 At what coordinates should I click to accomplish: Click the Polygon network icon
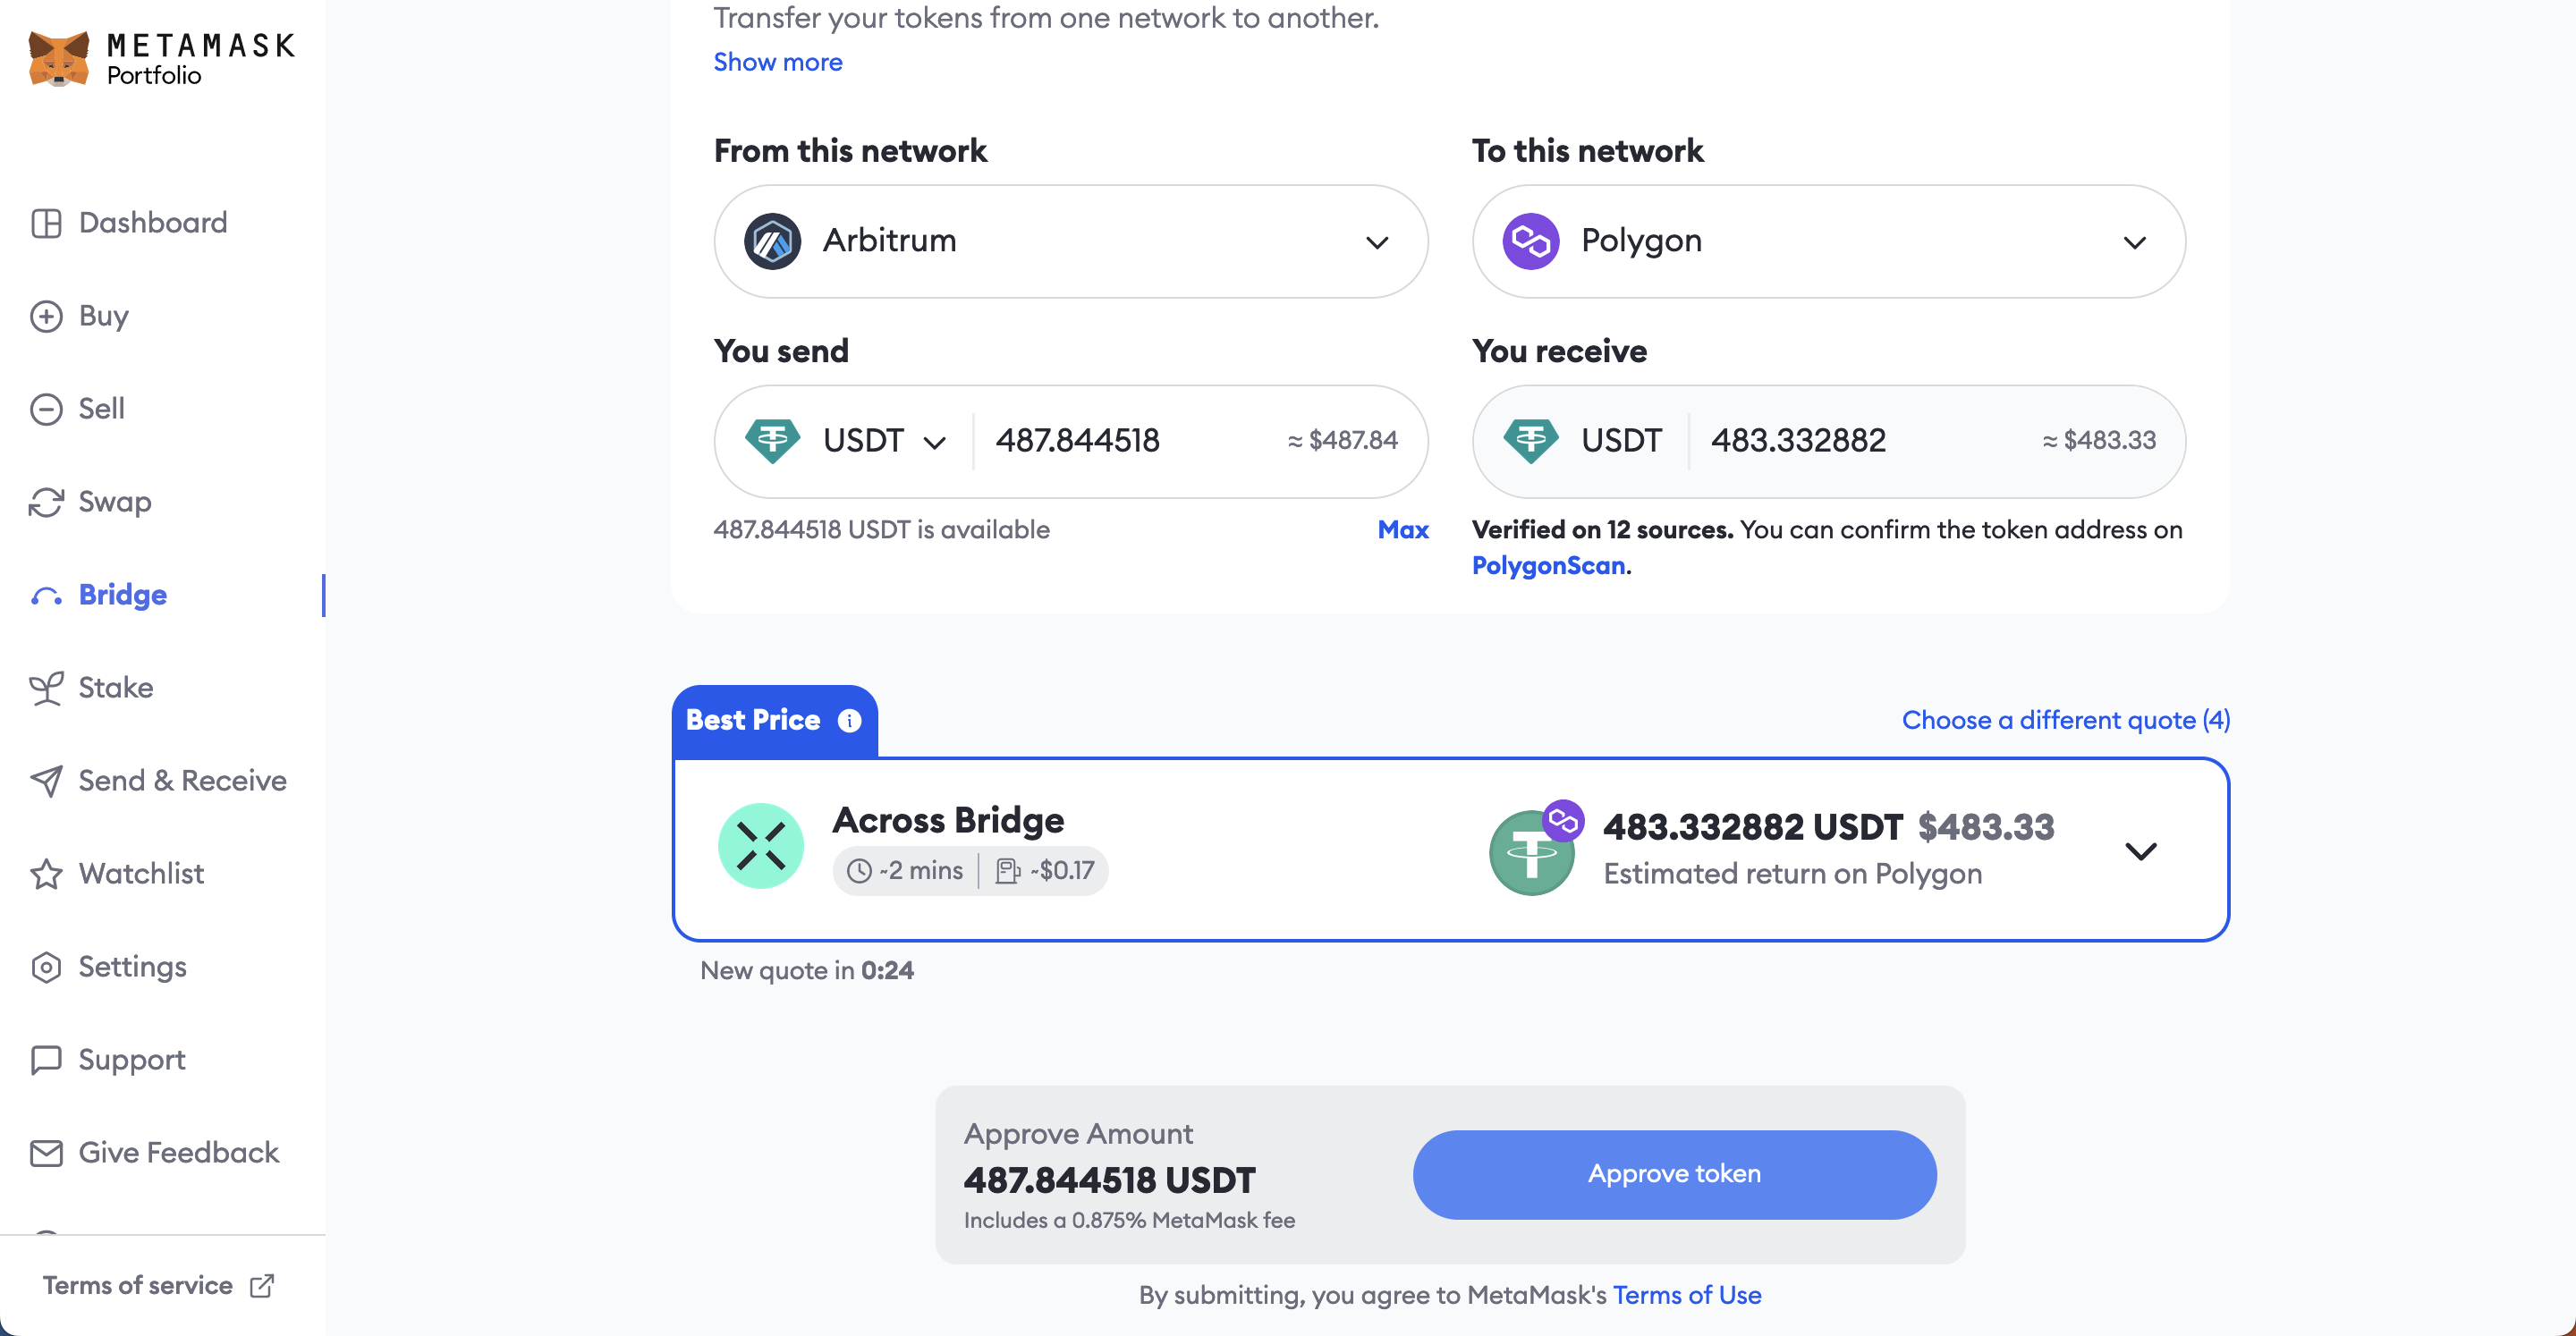coord(1529,241)
